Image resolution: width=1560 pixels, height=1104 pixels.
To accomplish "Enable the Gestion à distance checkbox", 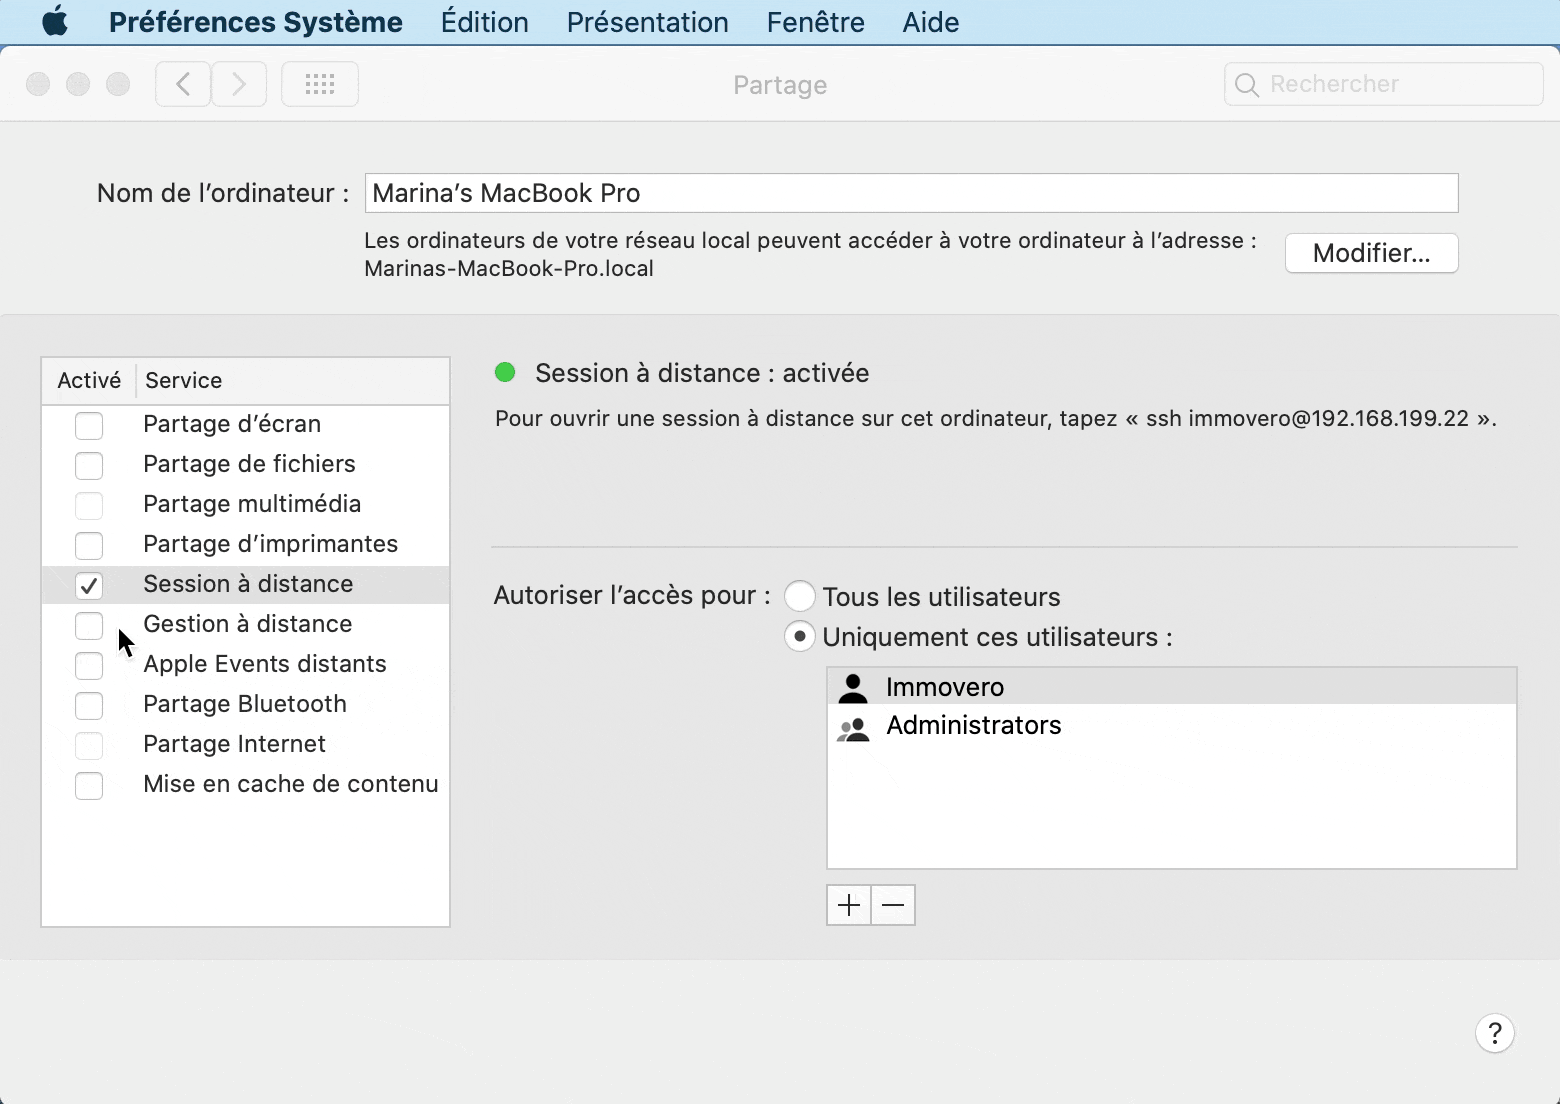I will [x=89, y=625].
